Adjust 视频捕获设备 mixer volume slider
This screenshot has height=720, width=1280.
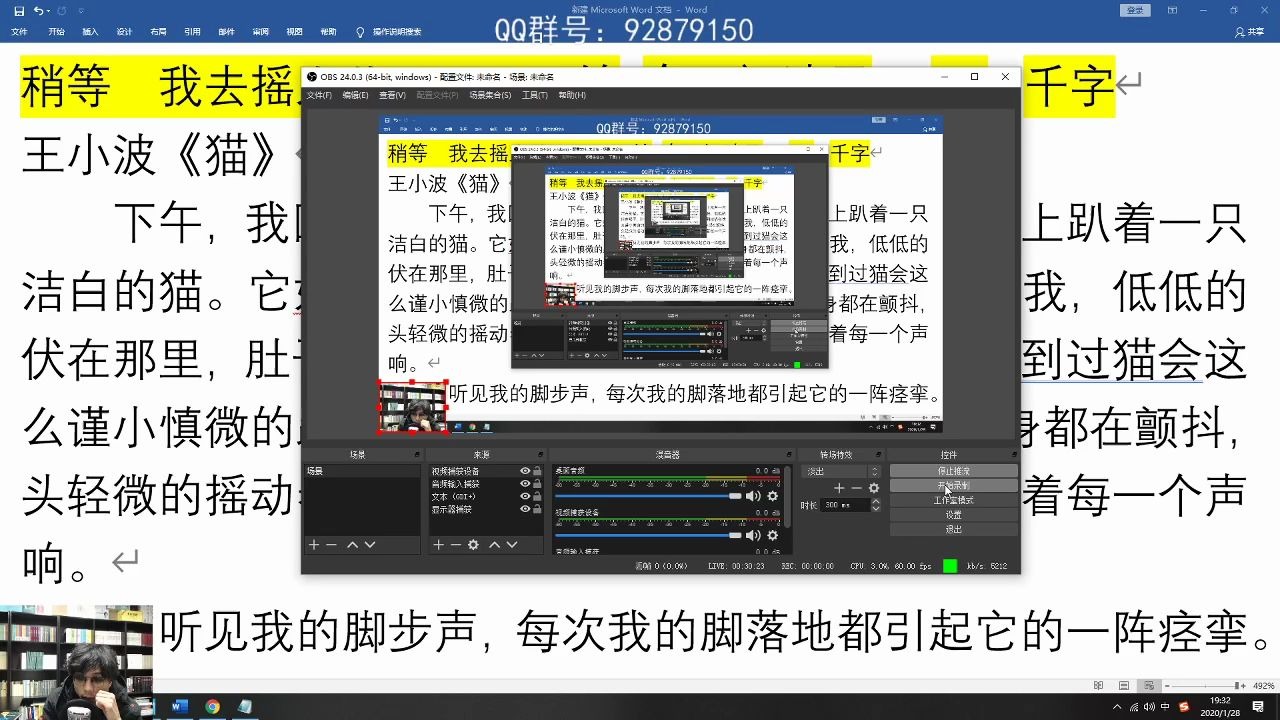648,535
